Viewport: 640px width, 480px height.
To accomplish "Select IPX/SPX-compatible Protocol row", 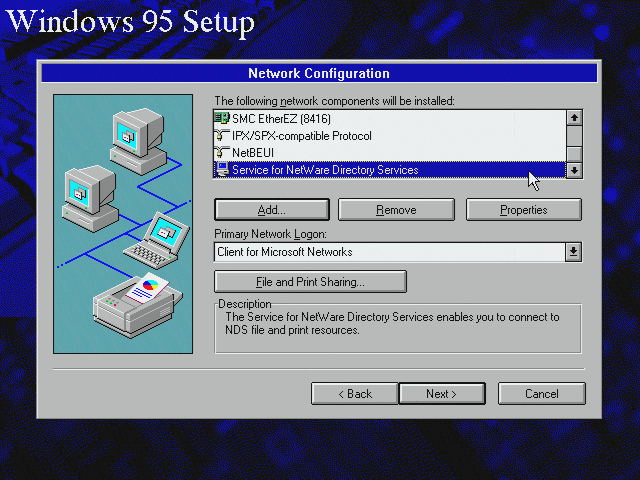I will pyautogui.click(x=389, y=136).
